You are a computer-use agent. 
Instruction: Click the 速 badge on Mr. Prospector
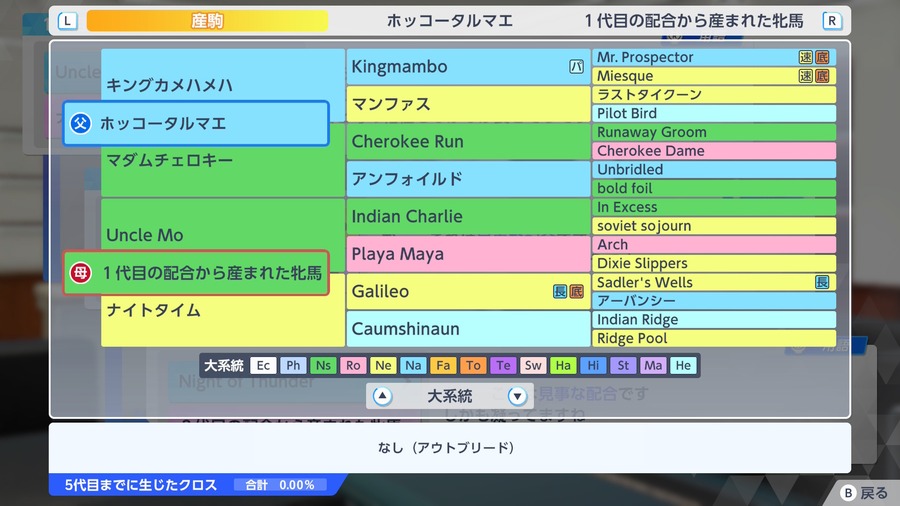click(806, 57)
